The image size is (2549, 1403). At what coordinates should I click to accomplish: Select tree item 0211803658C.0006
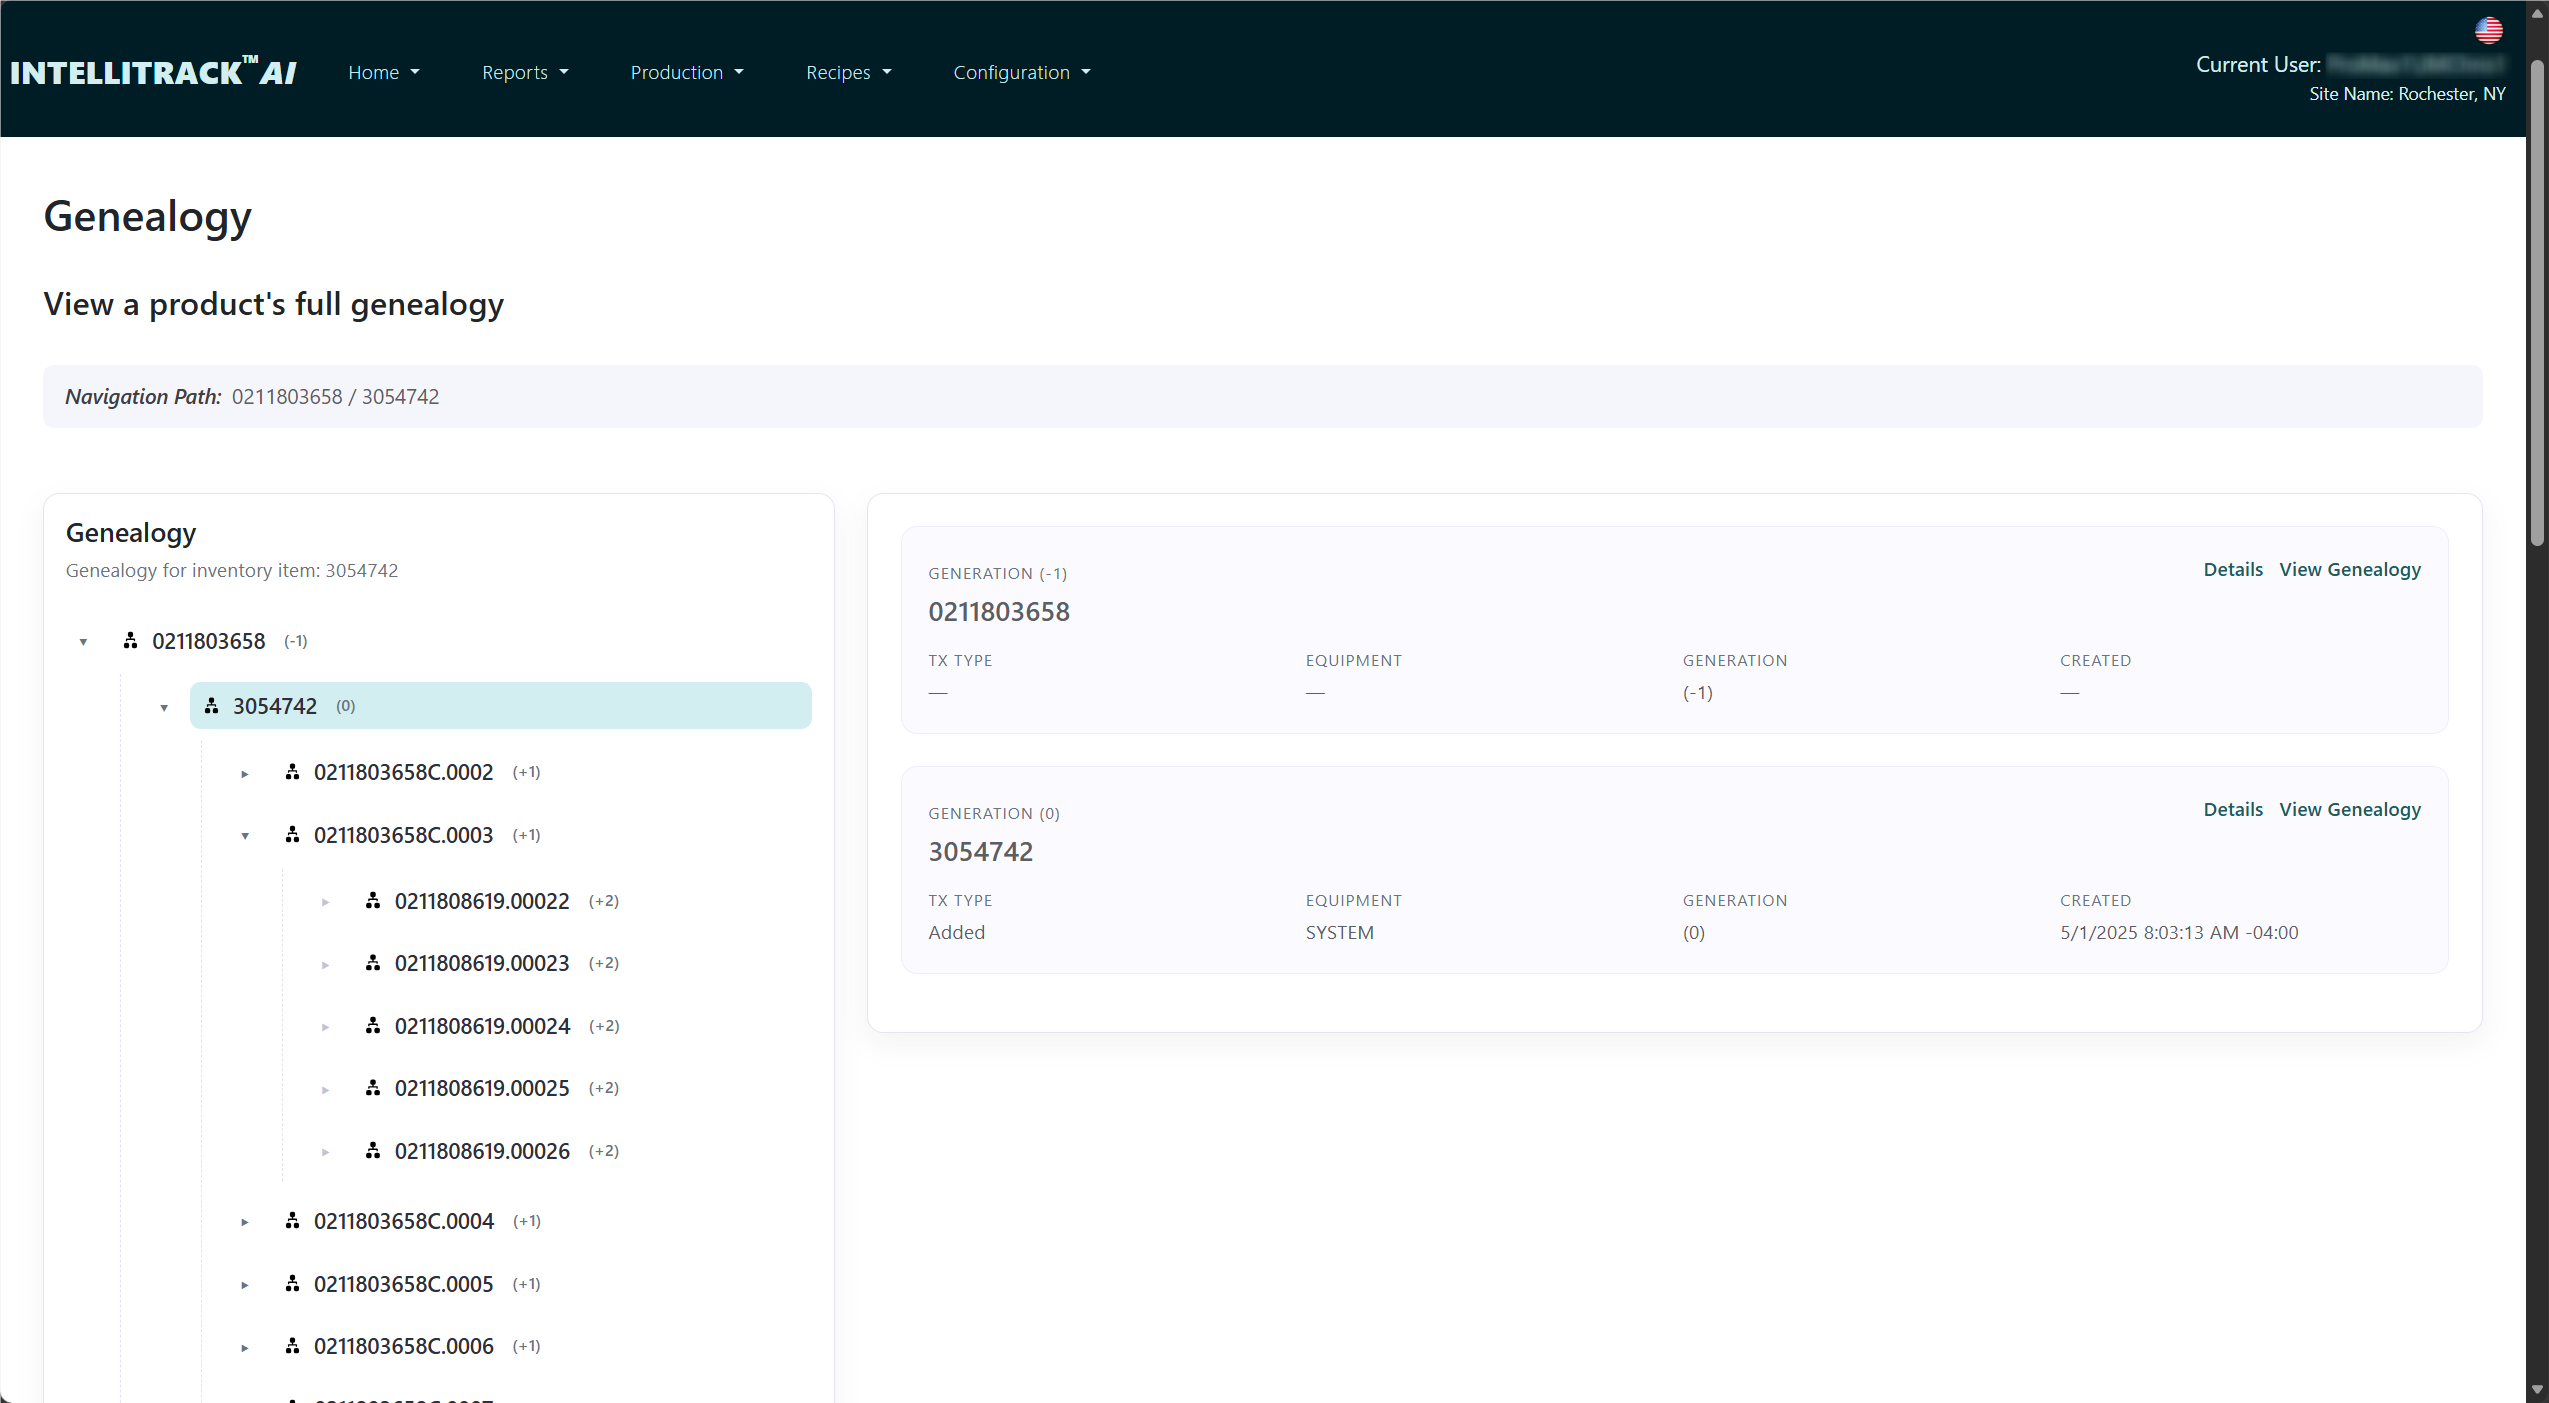click(x=404, y=1346)
